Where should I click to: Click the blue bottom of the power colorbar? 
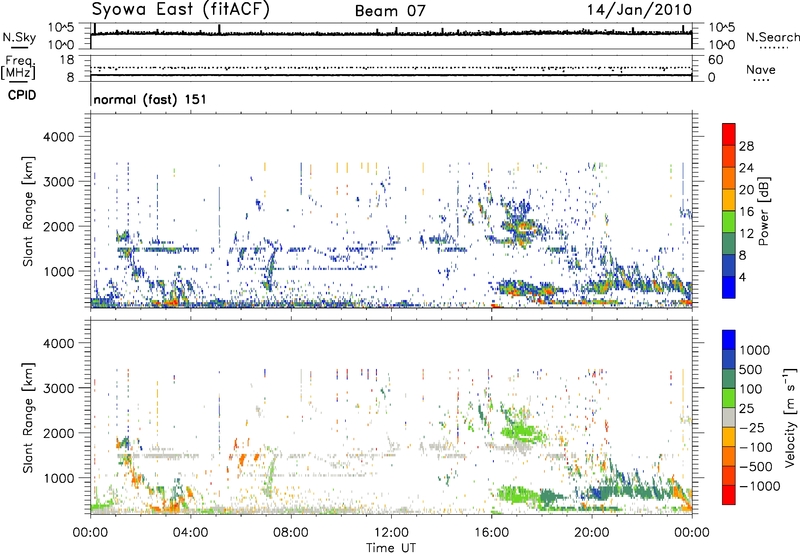coord(729,287)
